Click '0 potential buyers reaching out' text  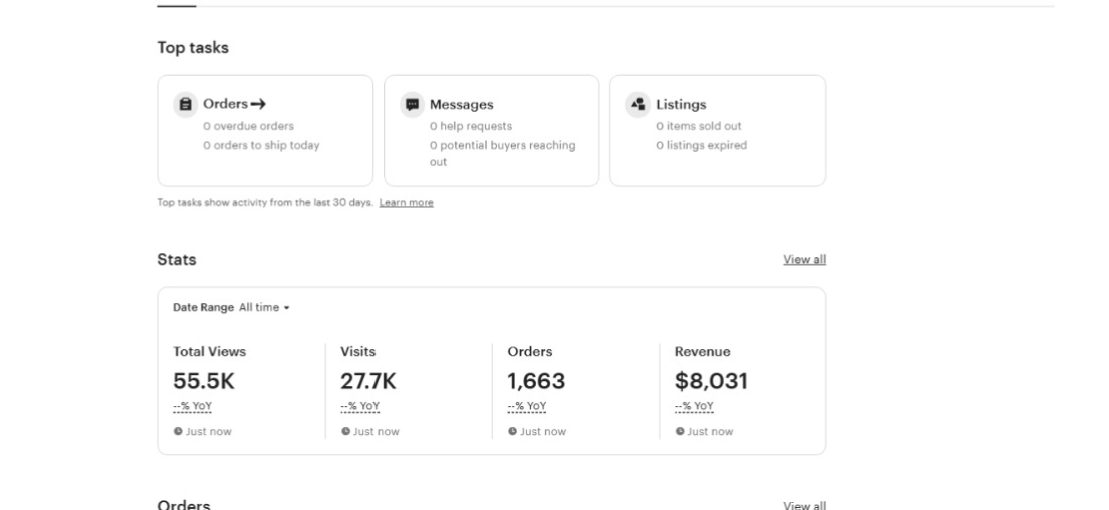coord(503,153)
